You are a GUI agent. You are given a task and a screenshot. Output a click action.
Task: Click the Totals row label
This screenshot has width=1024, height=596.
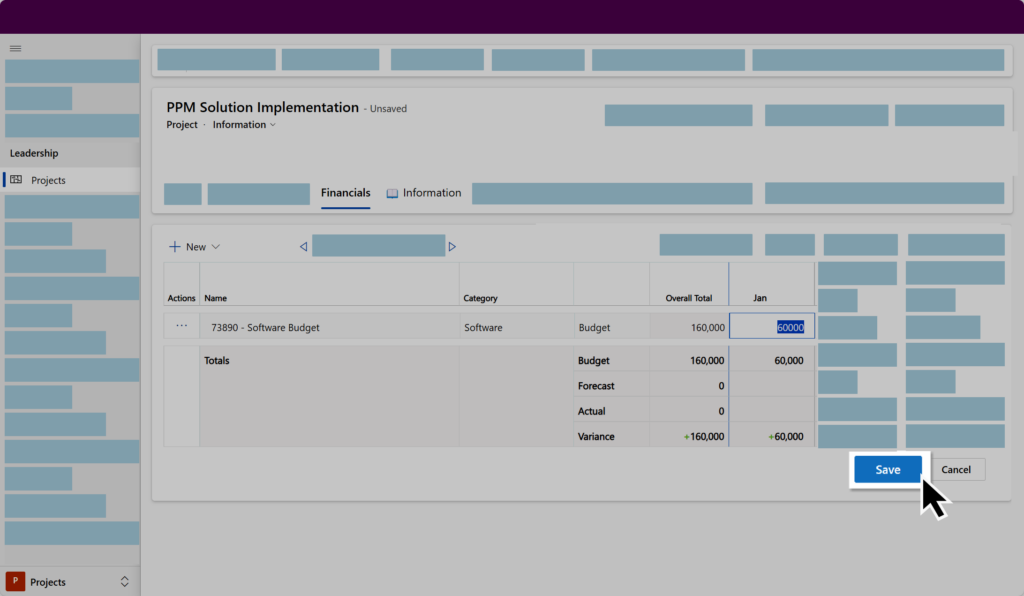point(217,360)
